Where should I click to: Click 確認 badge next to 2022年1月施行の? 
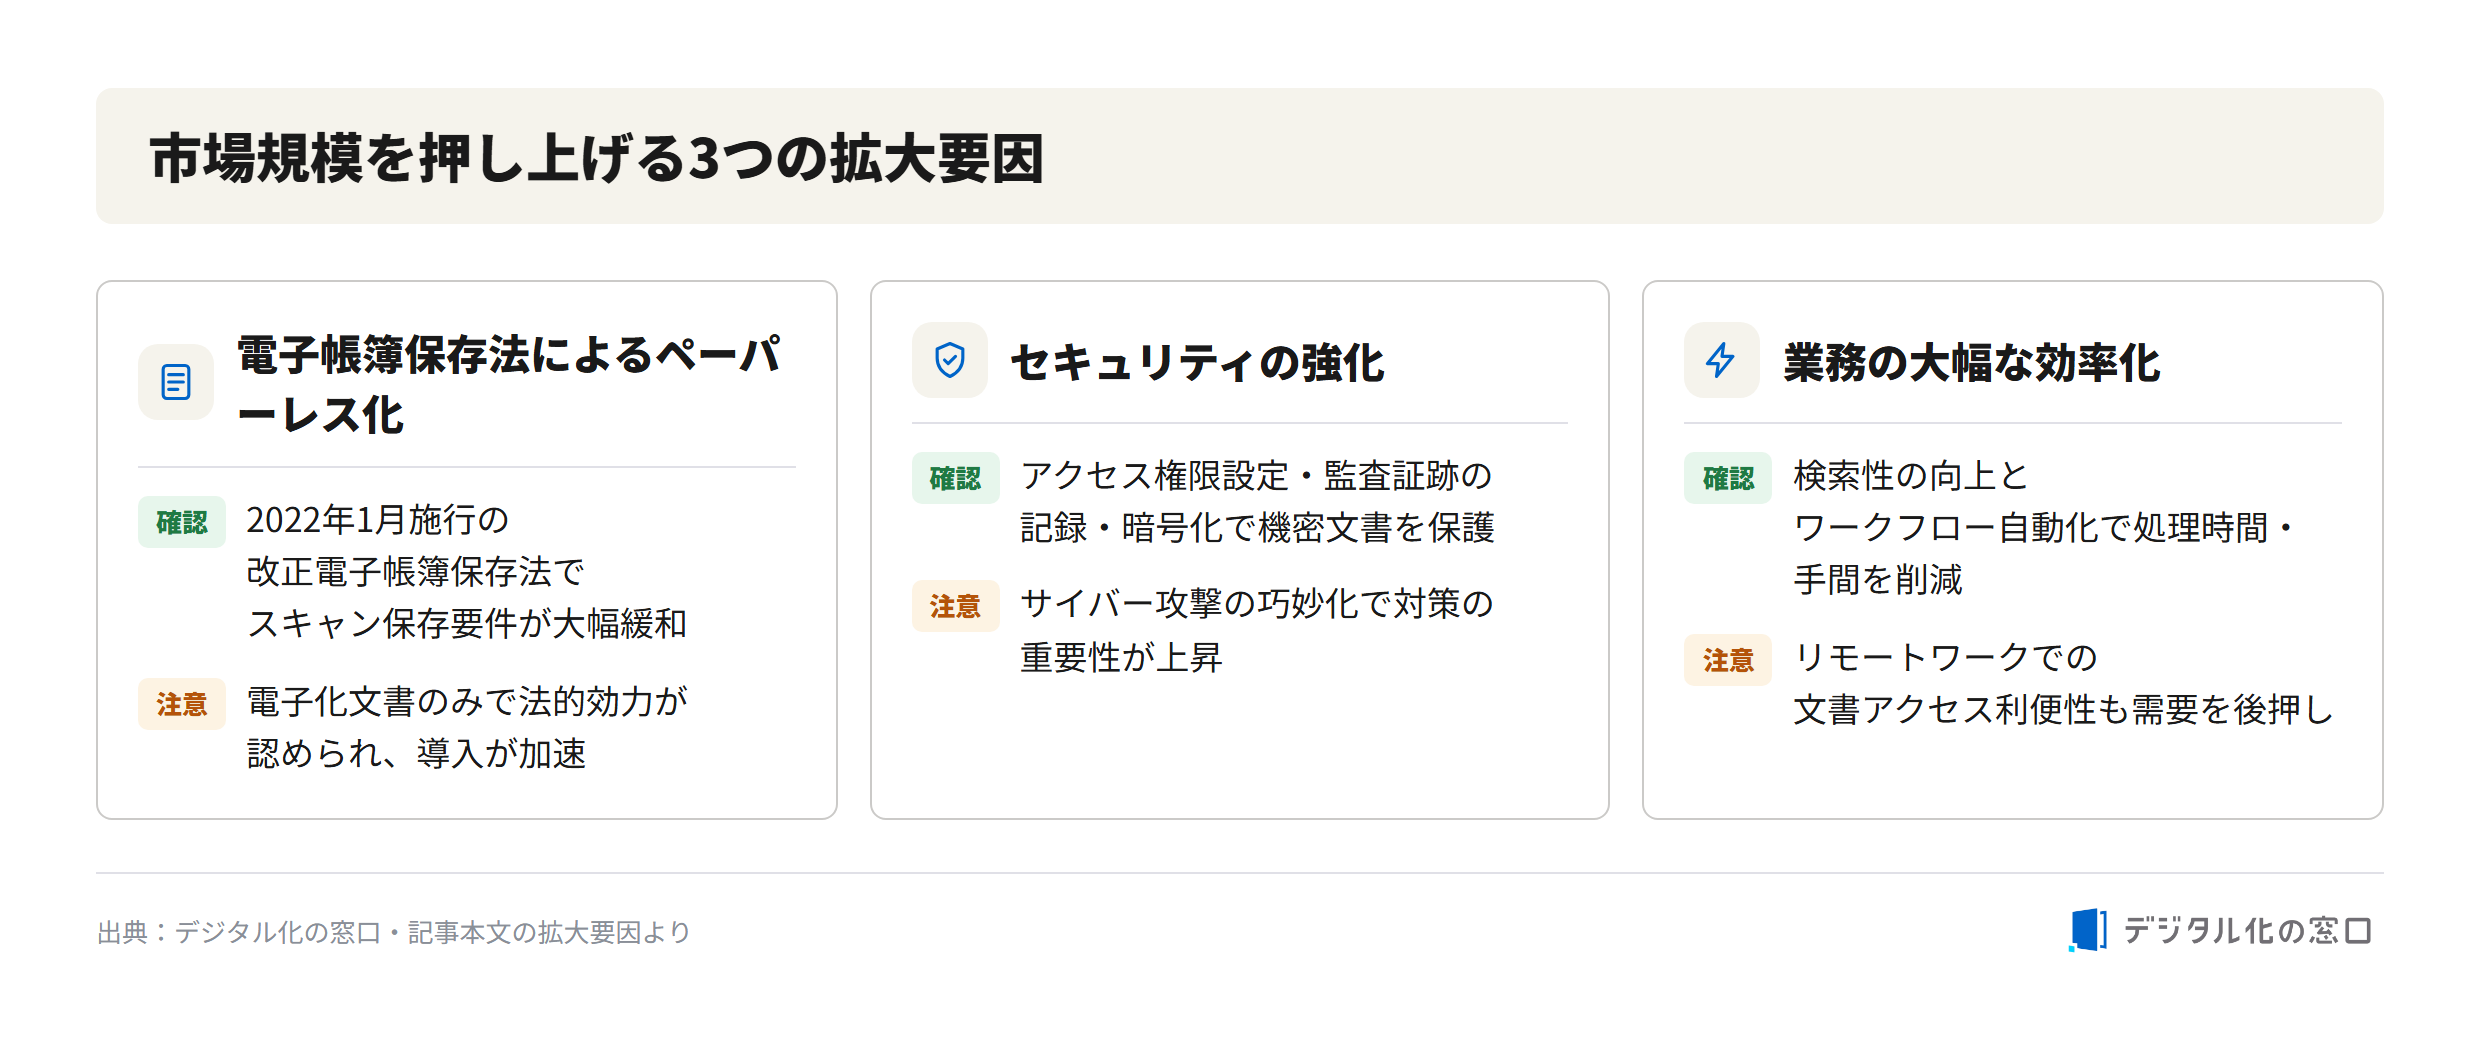(182, 522)
